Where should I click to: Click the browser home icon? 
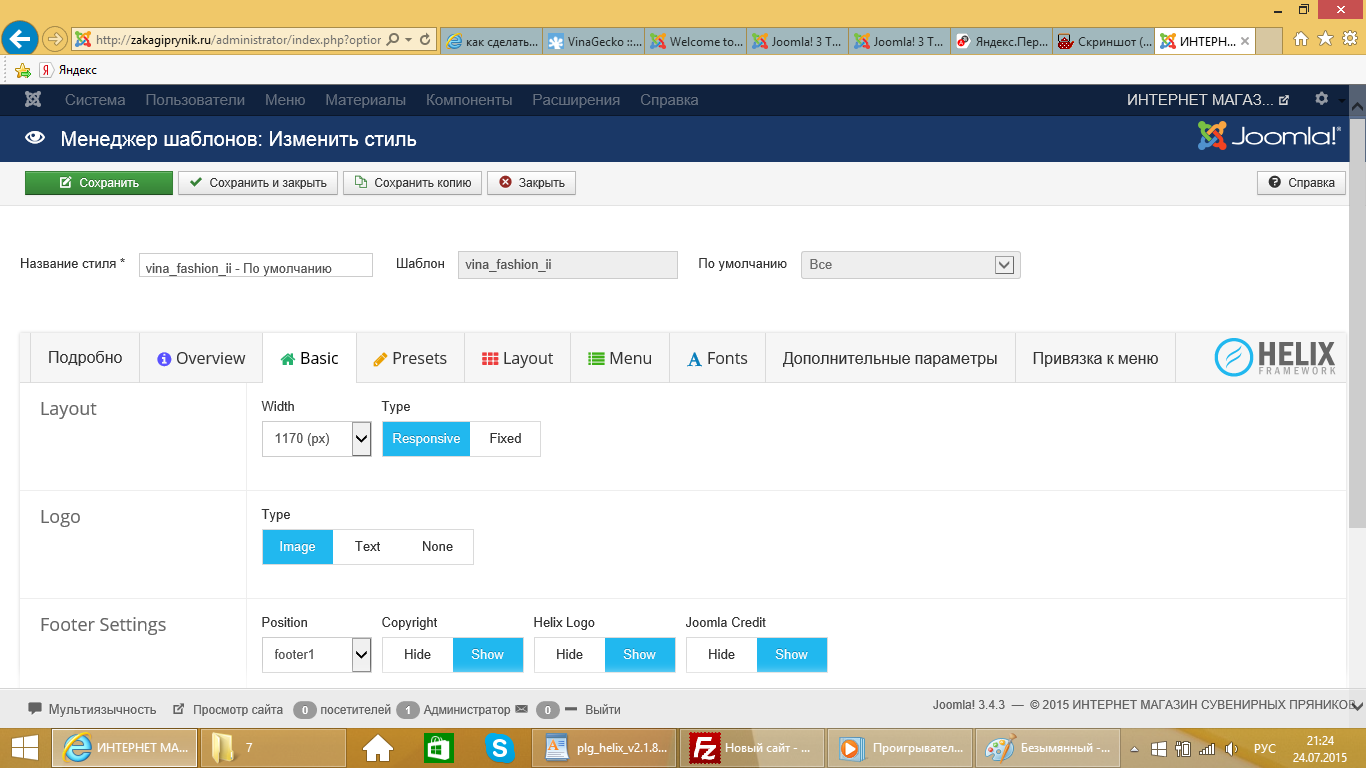tap(1301, 39)
